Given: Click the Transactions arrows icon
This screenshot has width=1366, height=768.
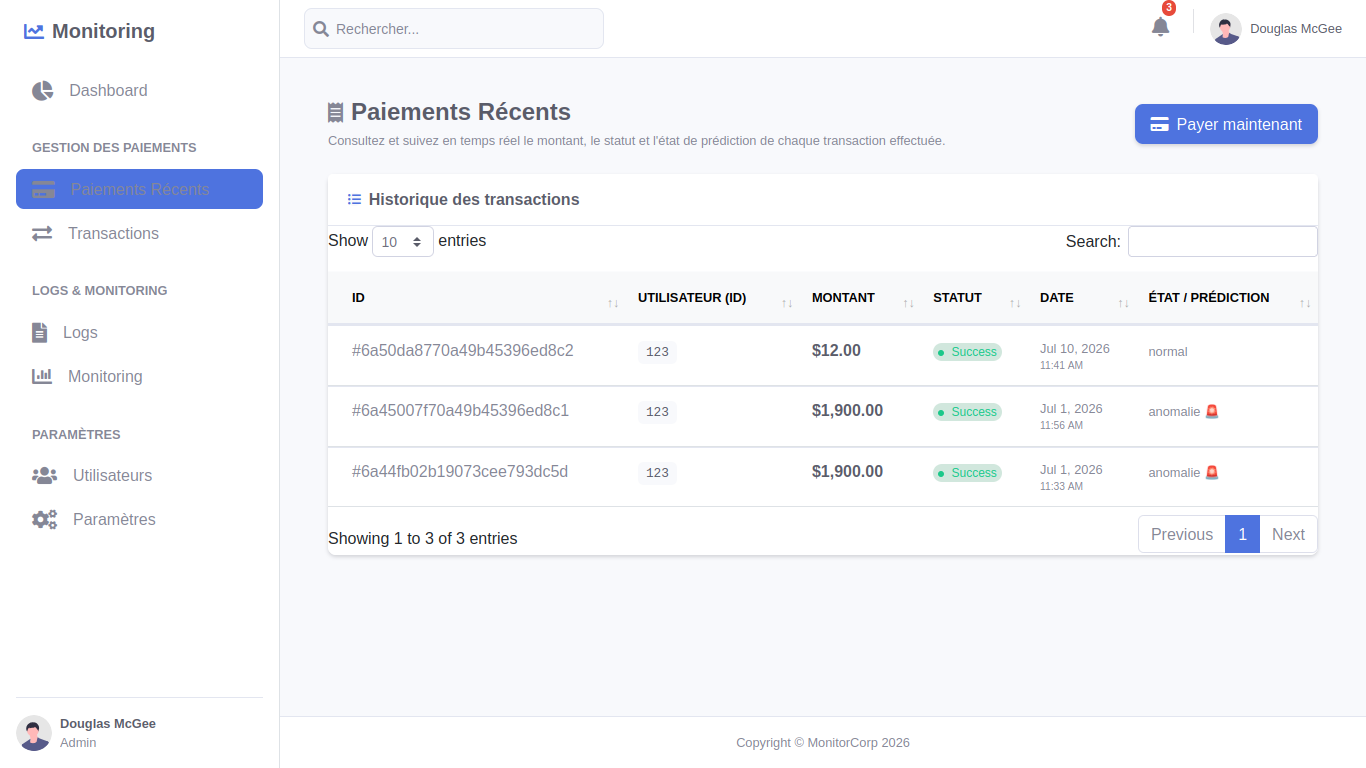Looking at the screenshot, I should (42, 233).
